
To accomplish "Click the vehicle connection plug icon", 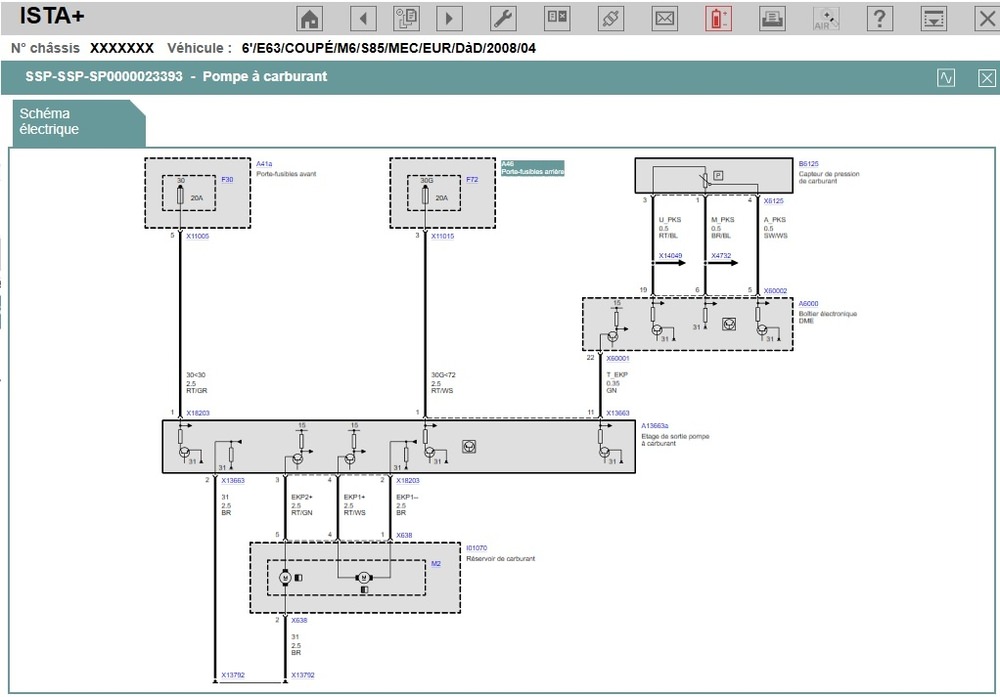I will click(x=610, y=18).
